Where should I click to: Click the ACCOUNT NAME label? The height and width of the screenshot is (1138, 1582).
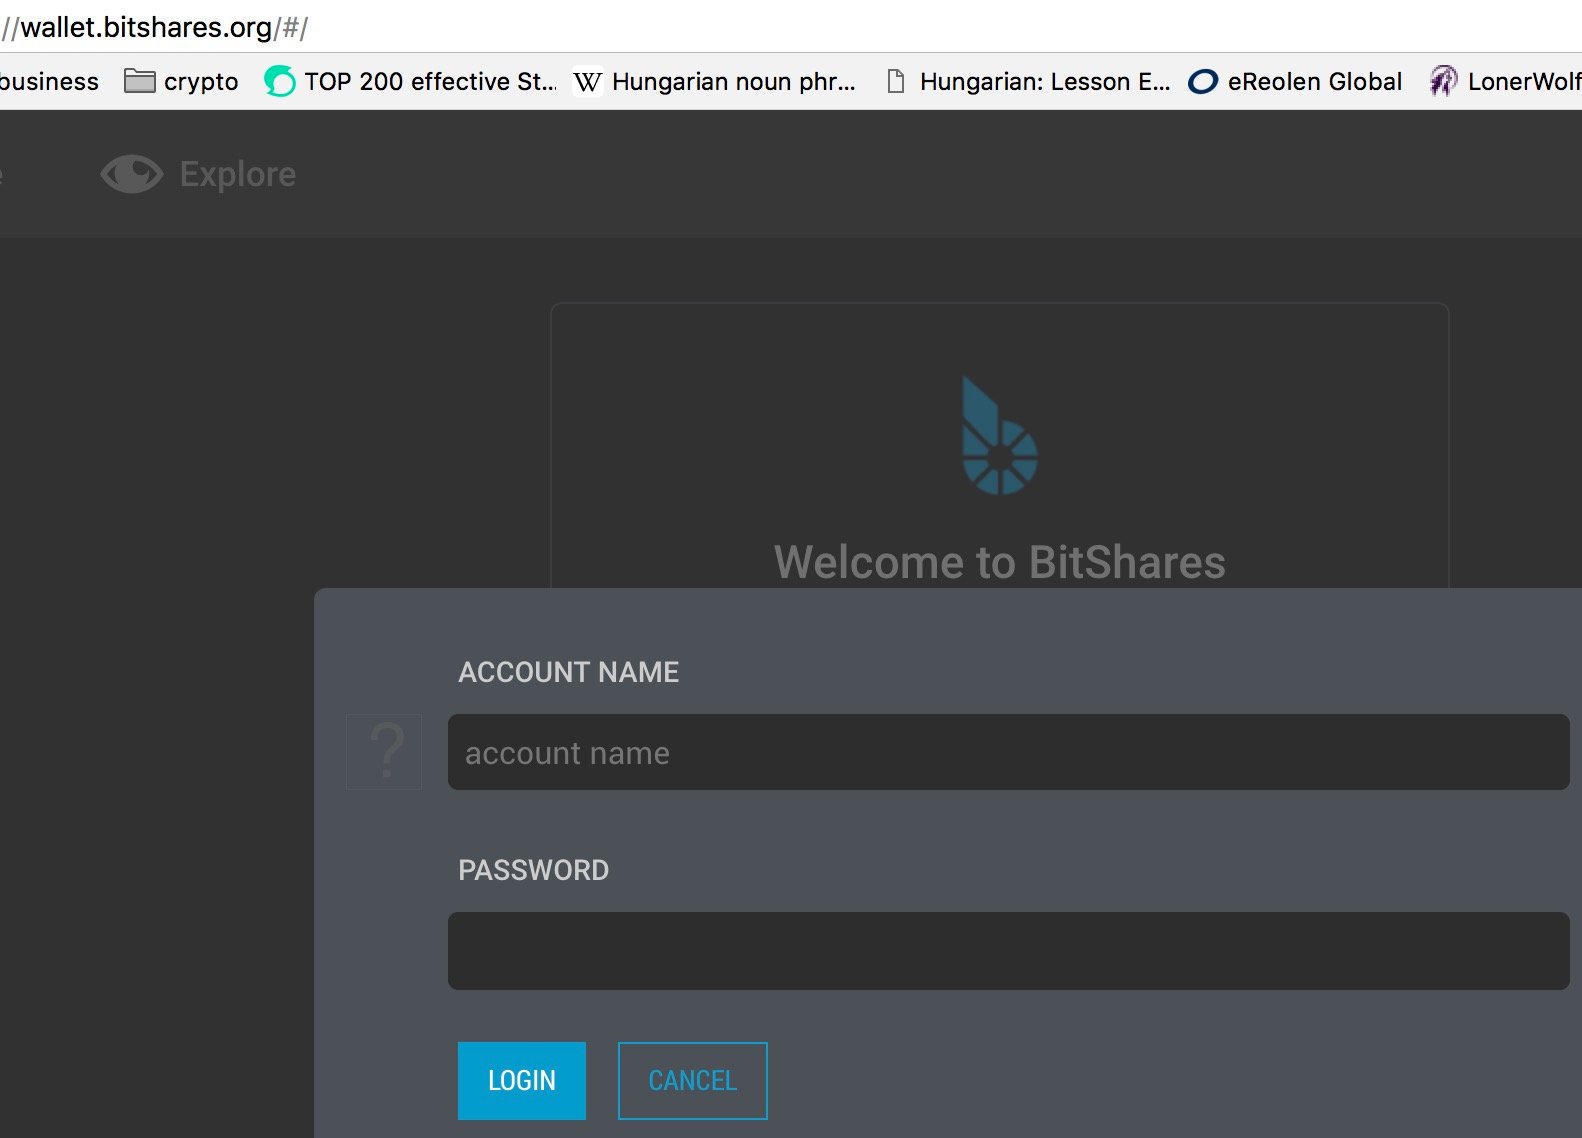point(568,672)
